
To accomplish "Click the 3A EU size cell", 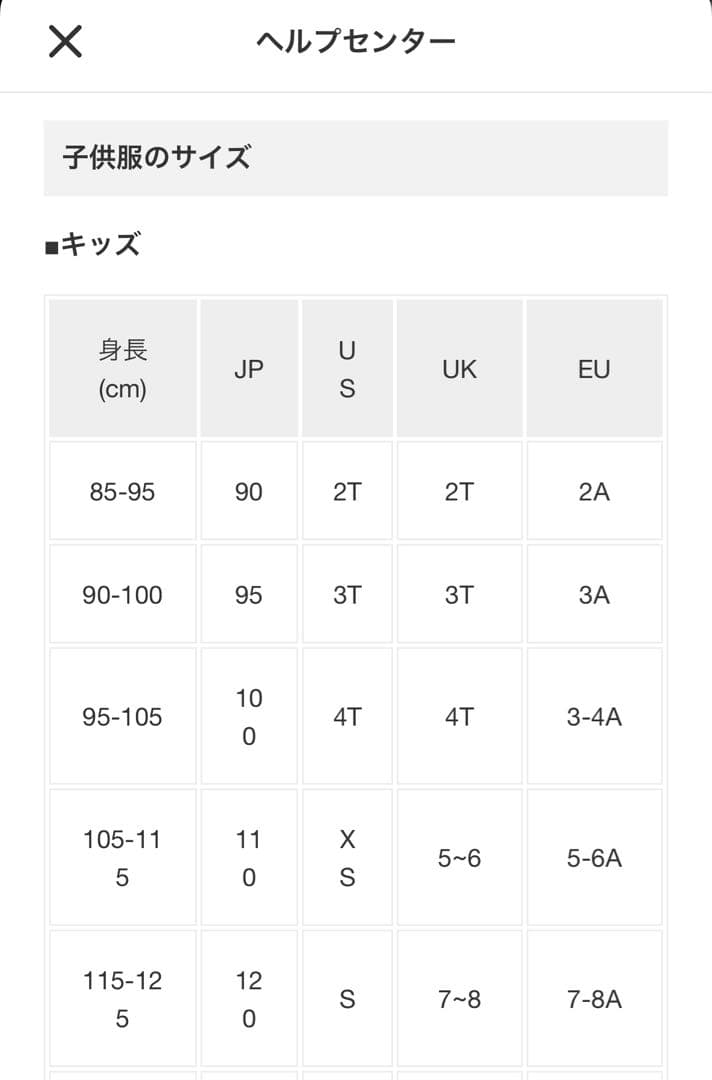I will [x=594, y=595].
